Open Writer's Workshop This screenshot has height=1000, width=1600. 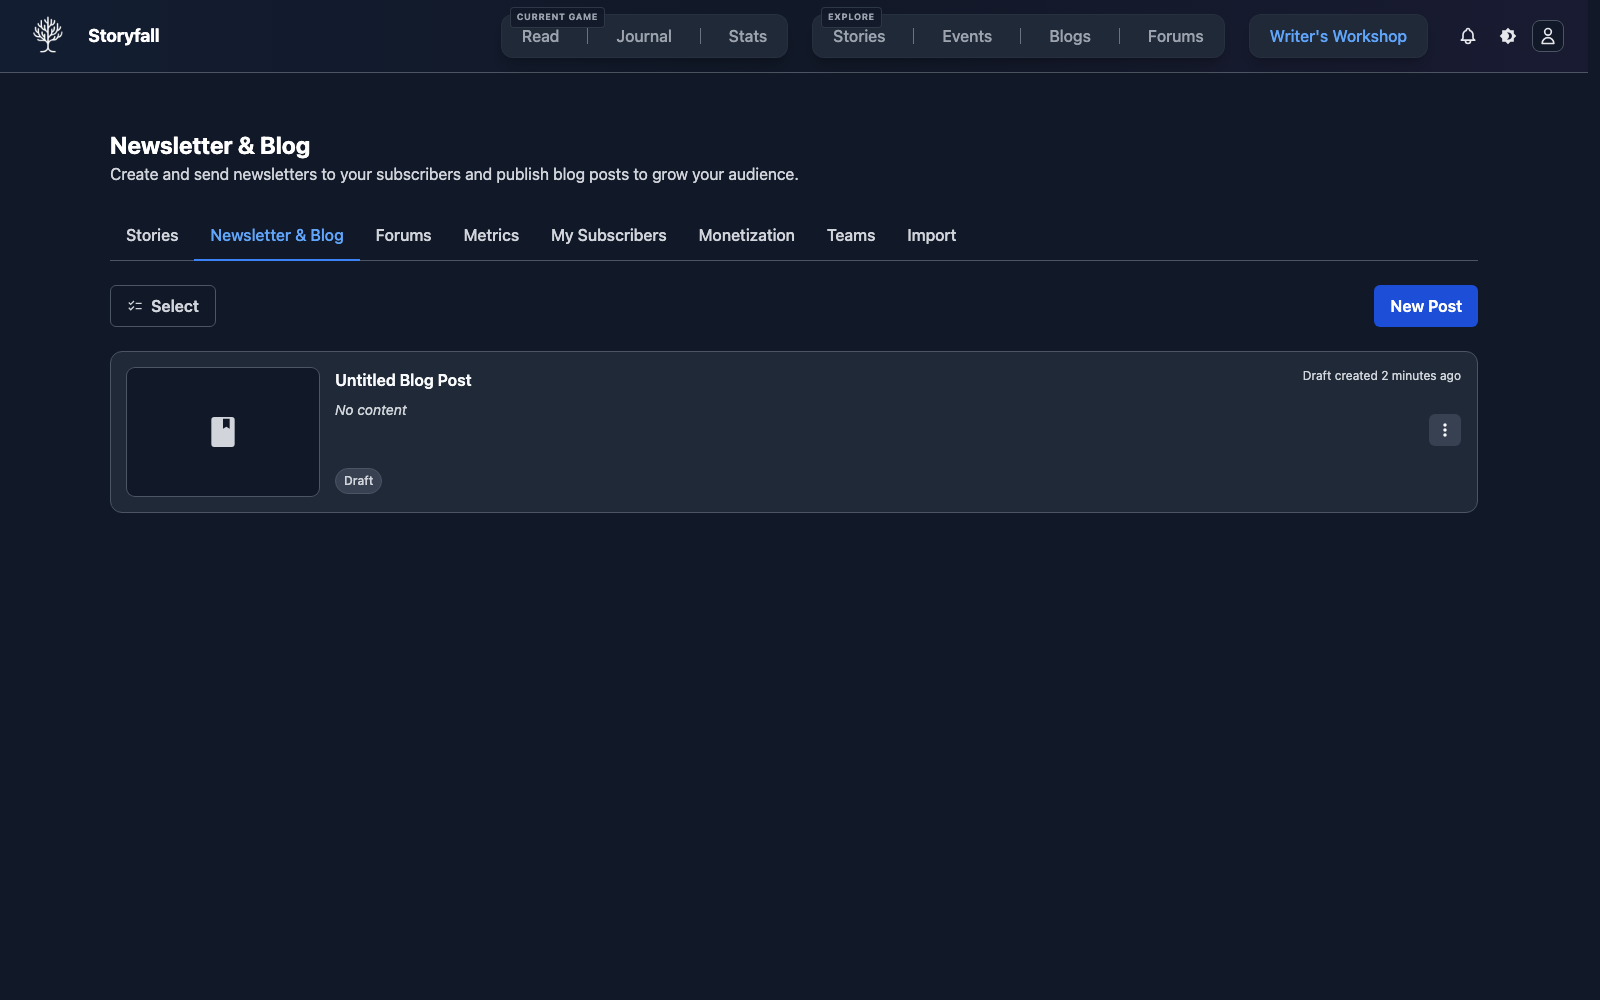[x=1337, y=36]
